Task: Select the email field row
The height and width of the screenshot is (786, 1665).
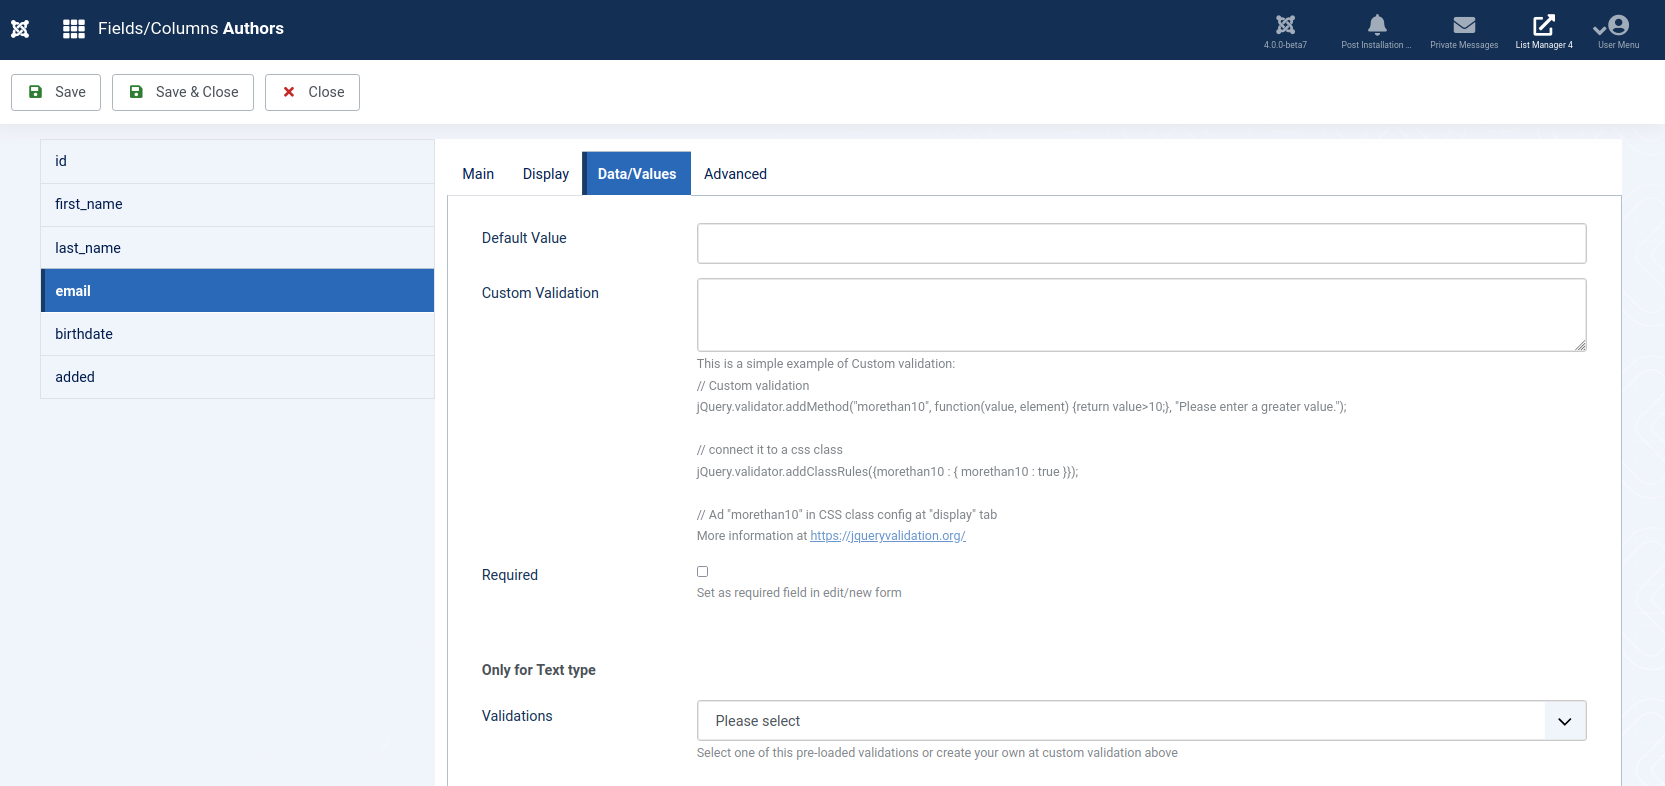Action: point(237,291)
